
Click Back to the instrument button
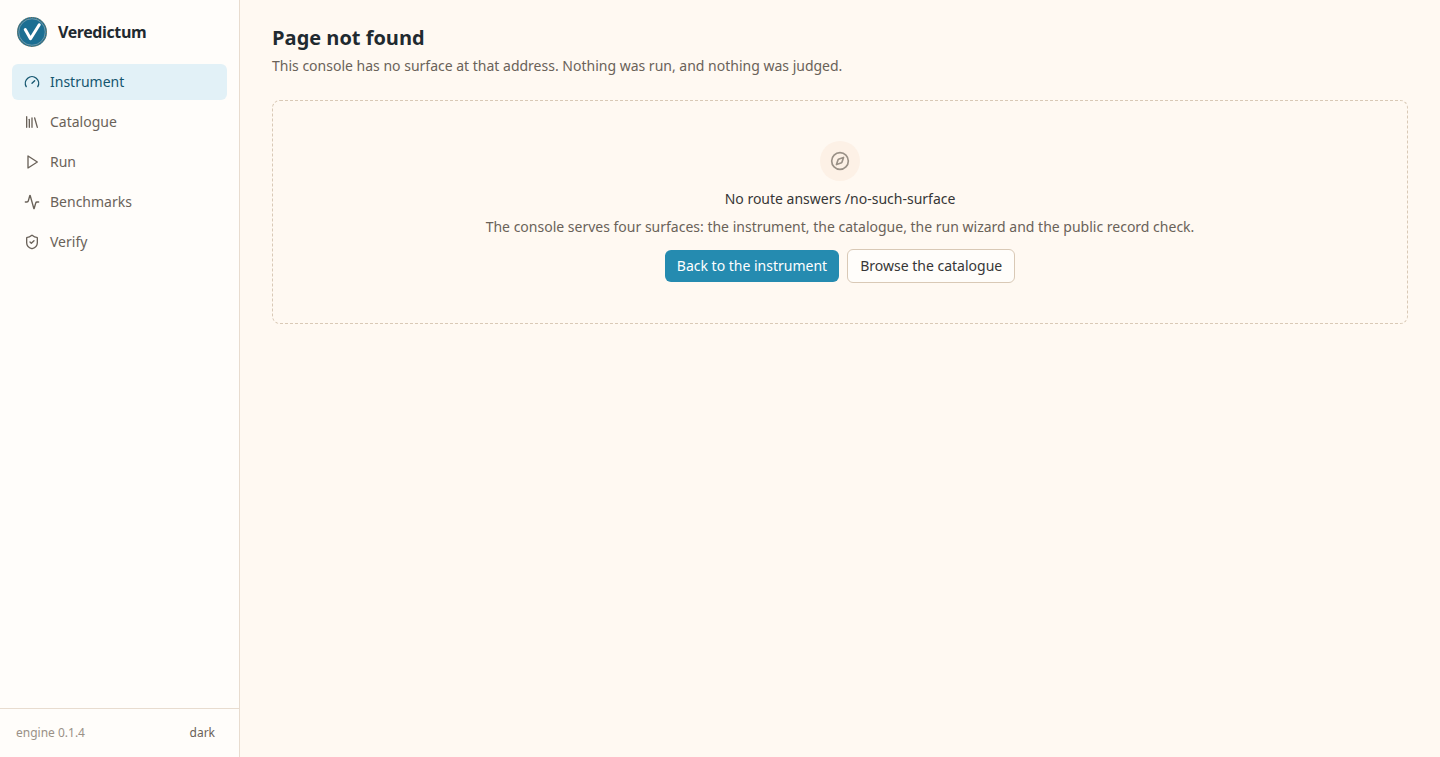point(752,266)
